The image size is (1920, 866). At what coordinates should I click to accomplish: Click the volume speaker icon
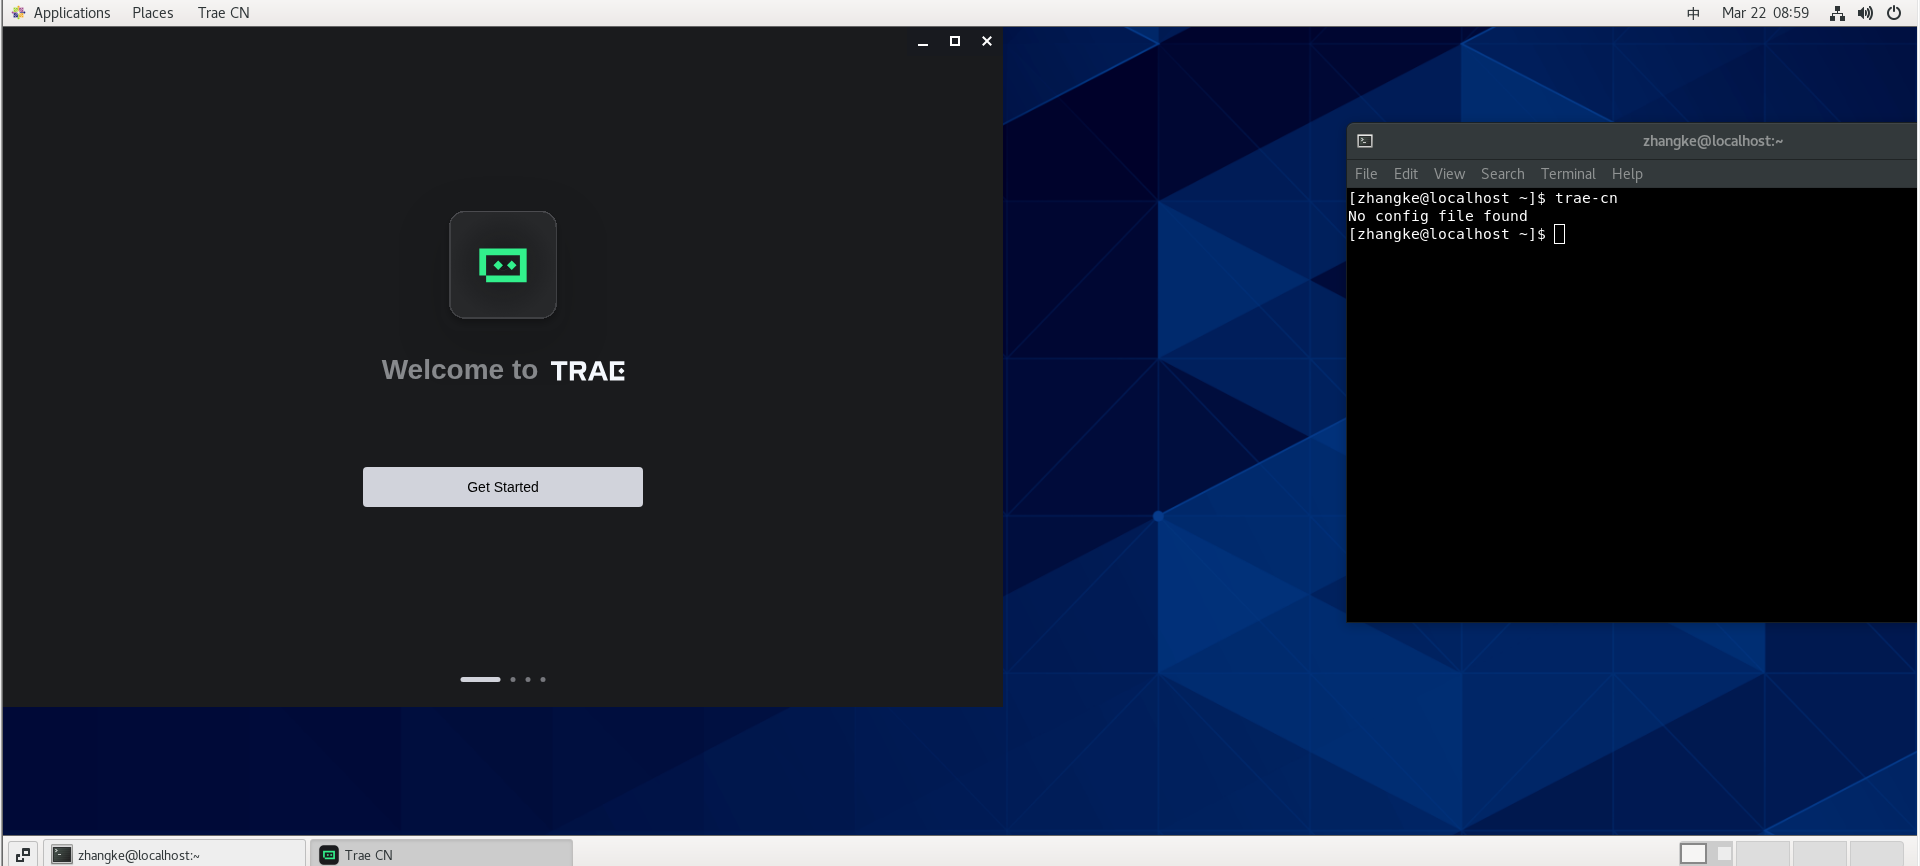[x=1865, y=13]
